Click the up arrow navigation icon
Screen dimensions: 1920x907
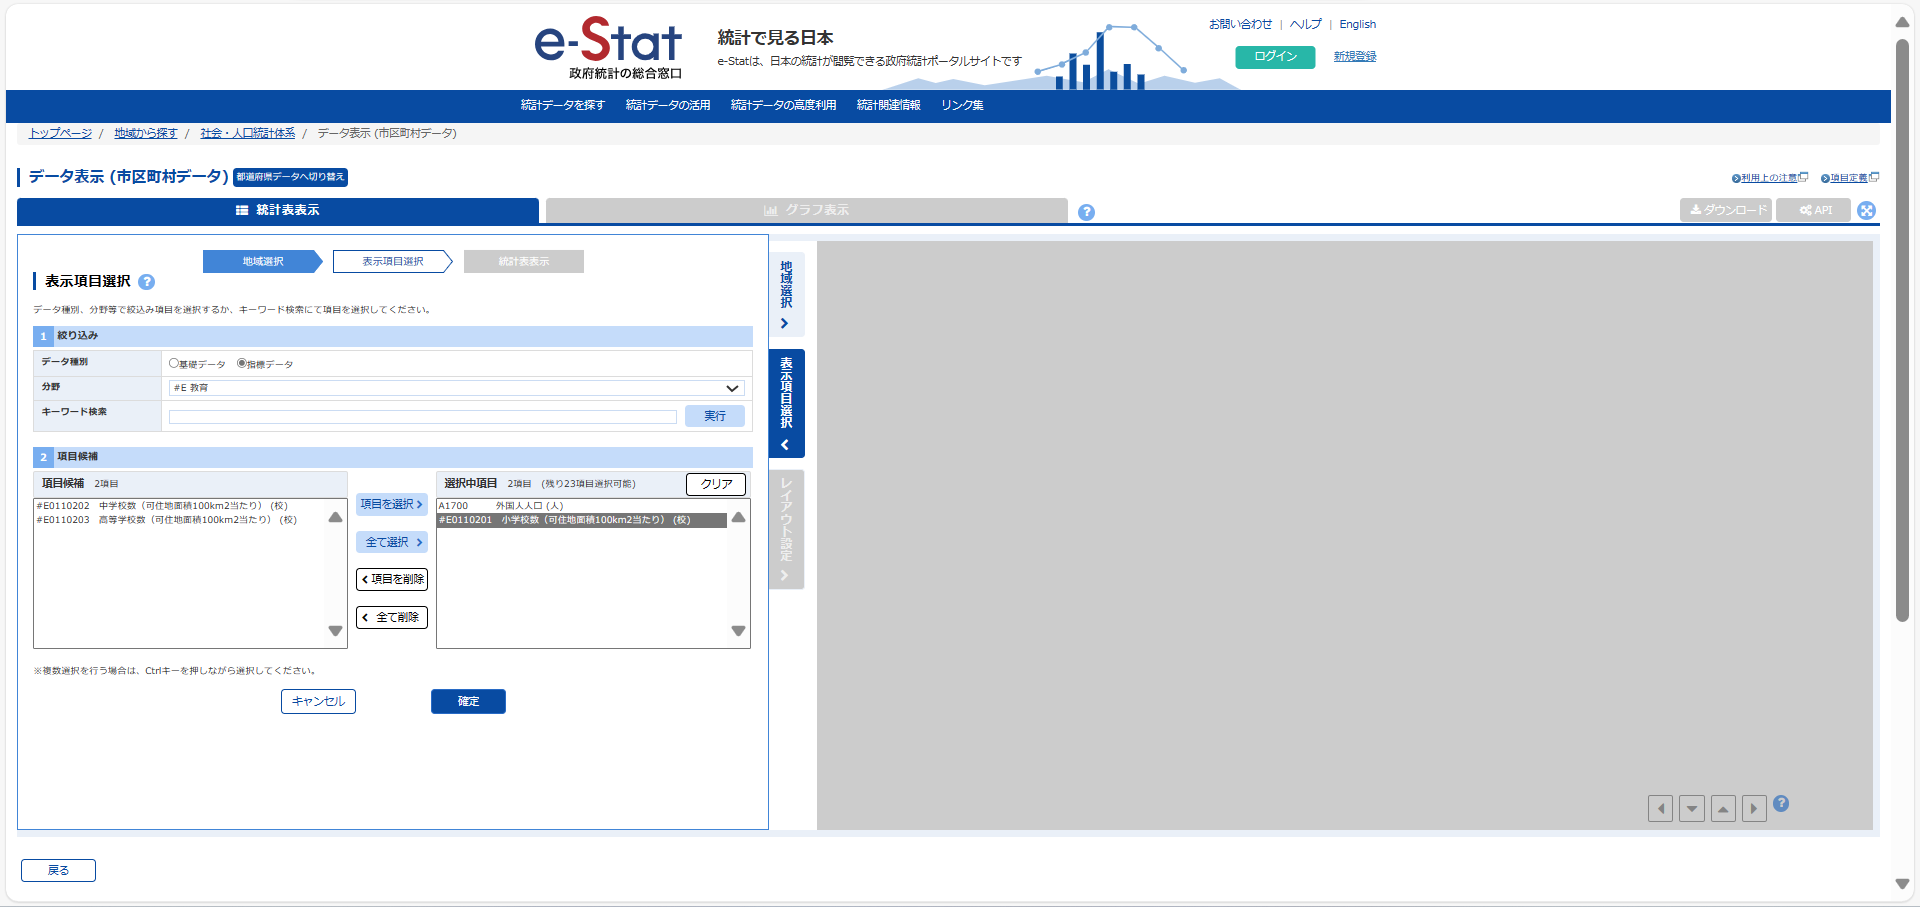point(1723,808)
